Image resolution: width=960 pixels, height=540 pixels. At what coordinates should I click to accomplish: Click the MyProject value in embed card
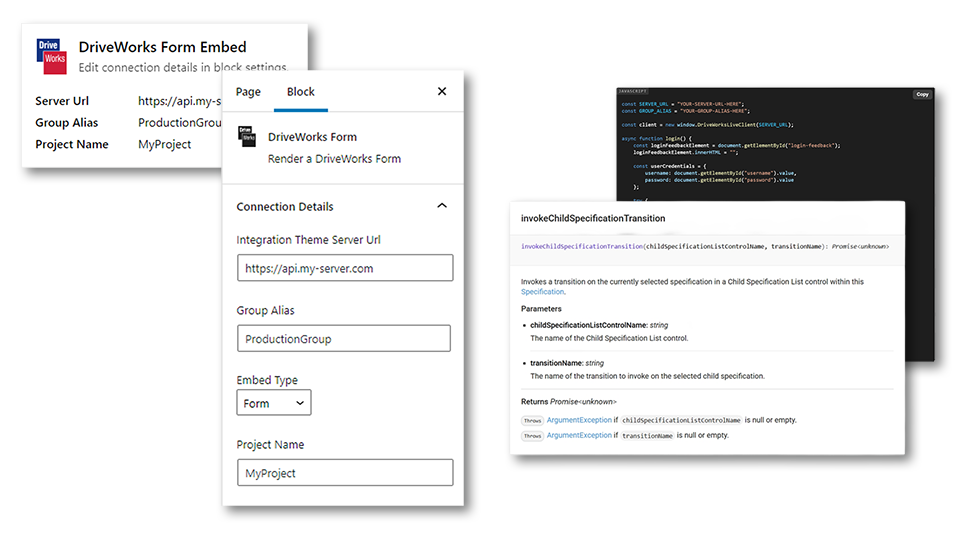(x=164, y=145)
